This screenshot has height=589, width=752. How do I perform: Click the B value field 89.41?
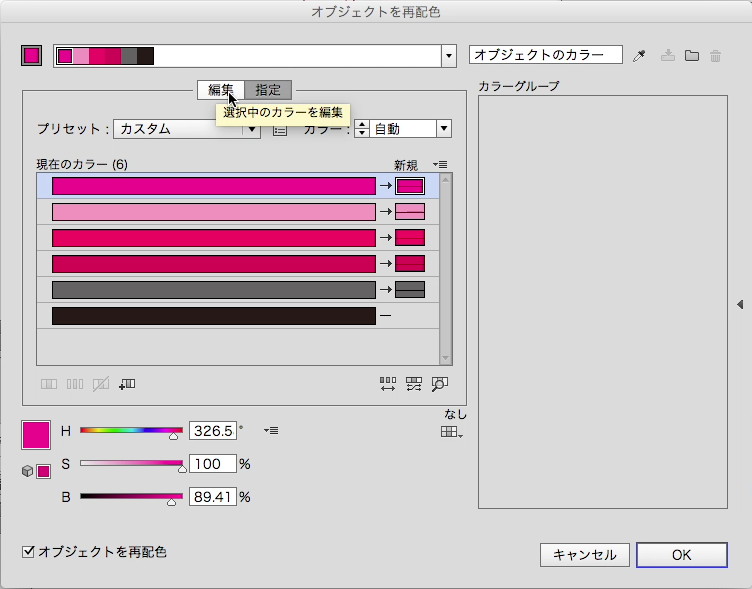coord(213,497)
